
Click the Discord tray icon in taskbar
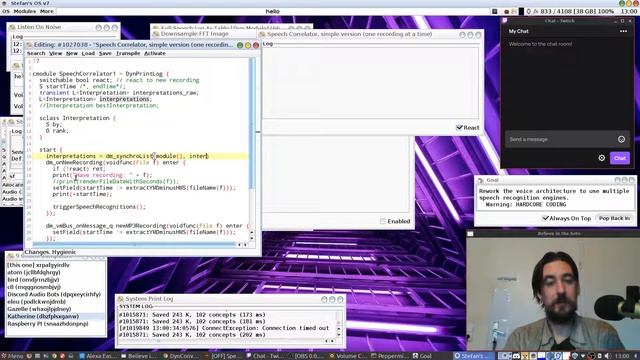(x=516, y=356)
